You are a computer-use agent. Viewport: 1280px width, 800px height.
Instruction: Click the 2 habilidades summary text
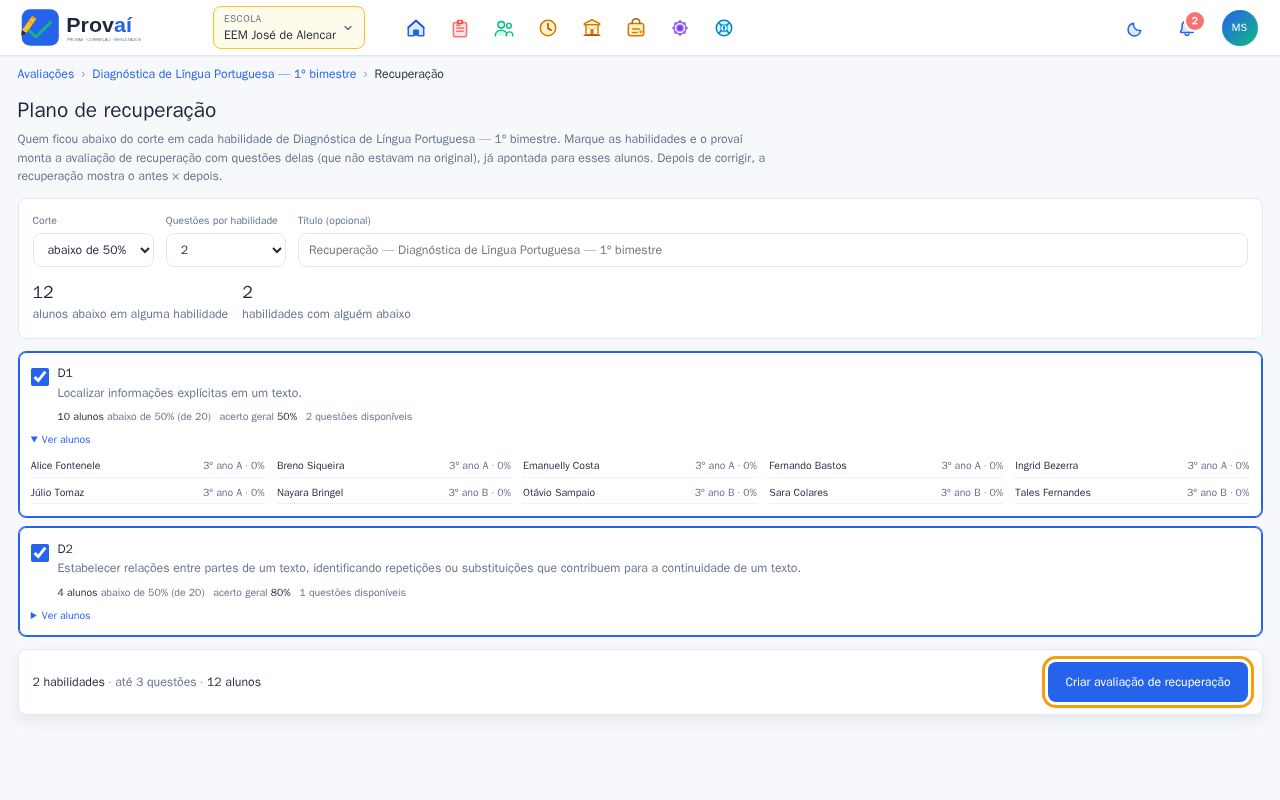69,682
